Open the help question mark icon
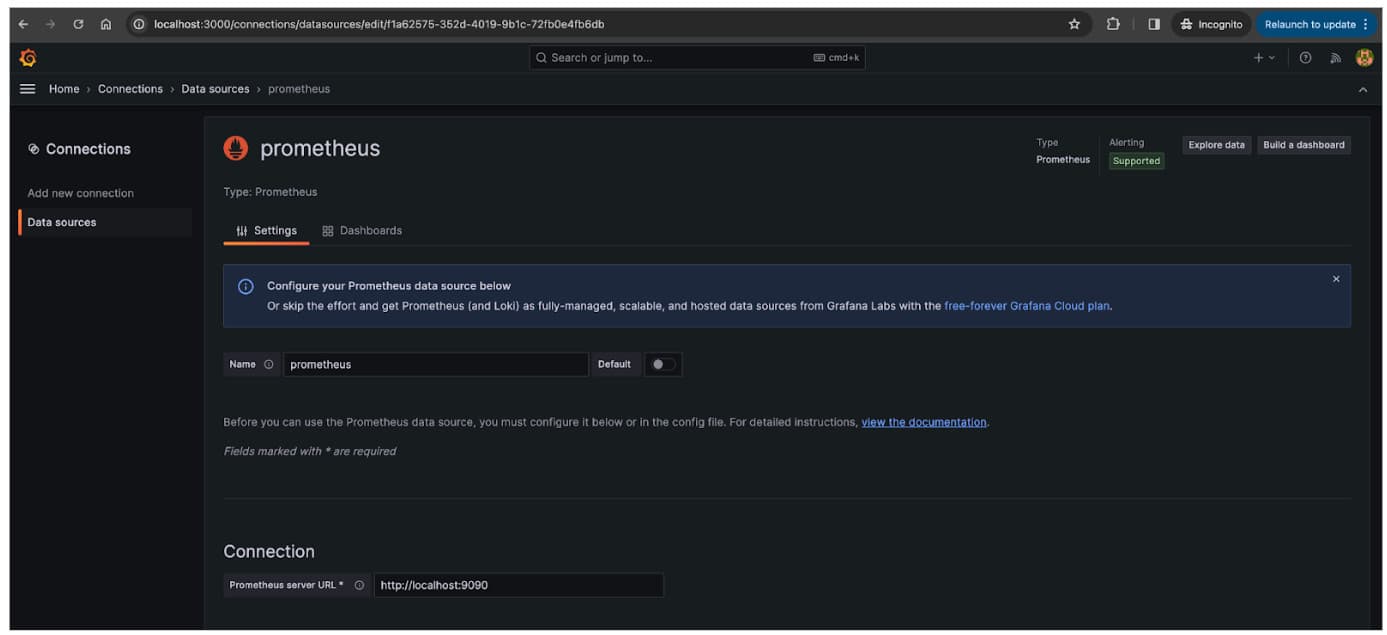This screenshot has height=635, width=1387. tap(1305, 58)
